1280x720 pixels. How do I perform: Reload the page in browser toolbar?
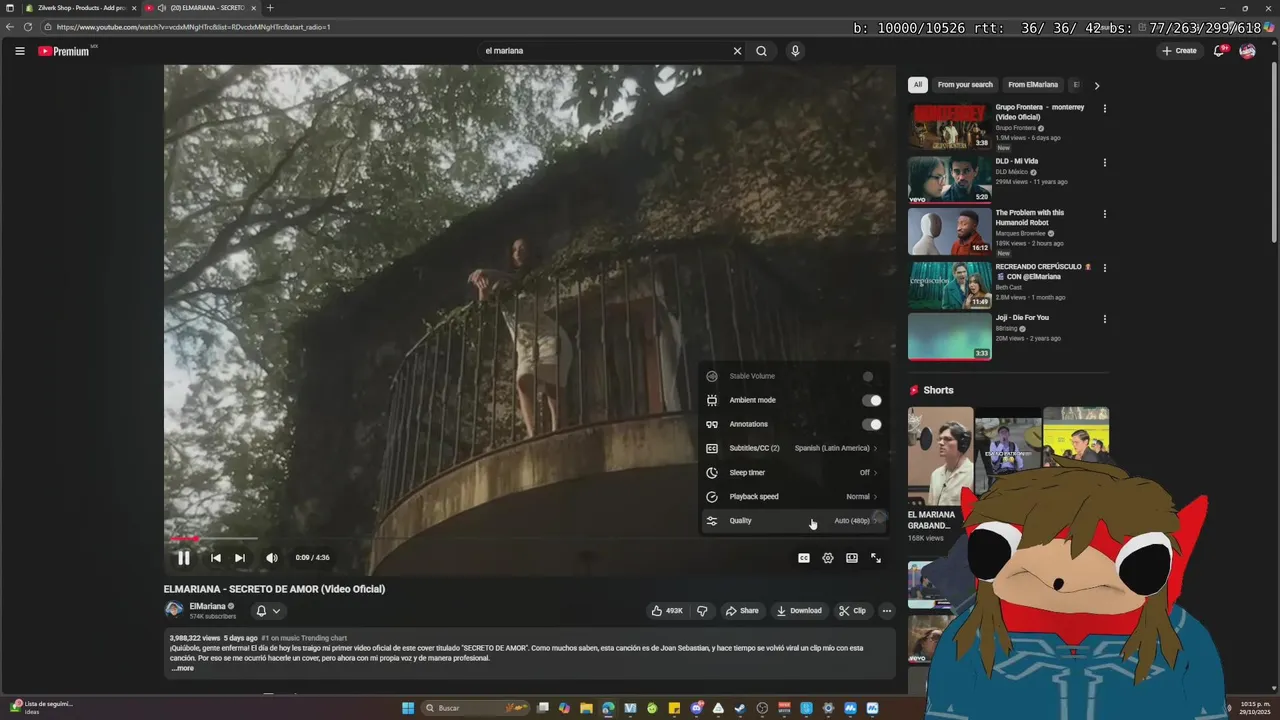[28, 27]
